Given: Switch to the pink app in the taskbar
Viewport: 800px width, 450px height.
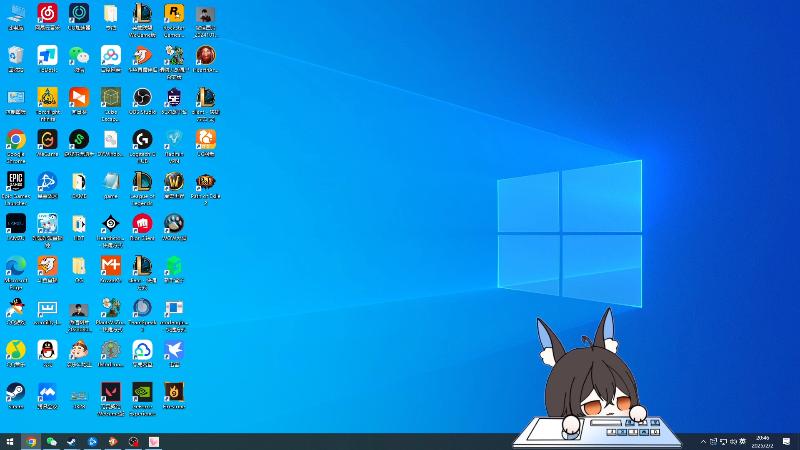Looking at the screenshot, I should coord(154,442).
